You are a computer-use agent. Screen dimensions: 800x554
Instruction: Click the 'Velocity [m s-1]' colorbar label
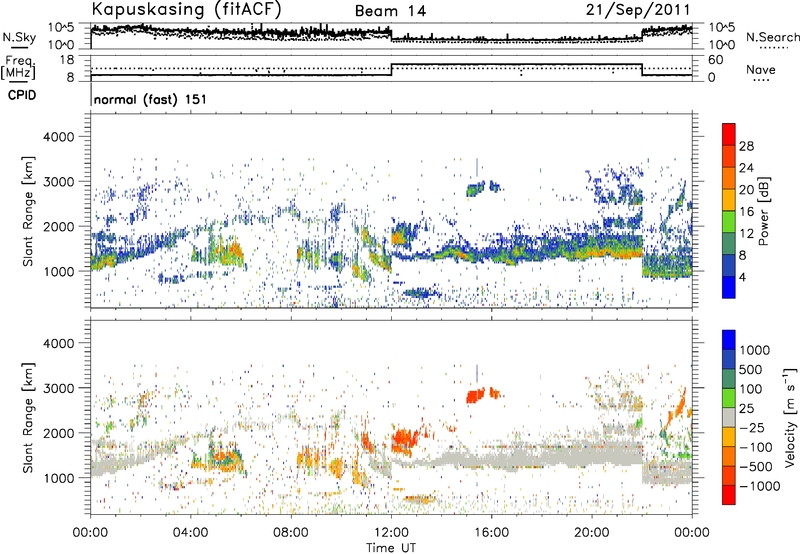tap(790, 417)
